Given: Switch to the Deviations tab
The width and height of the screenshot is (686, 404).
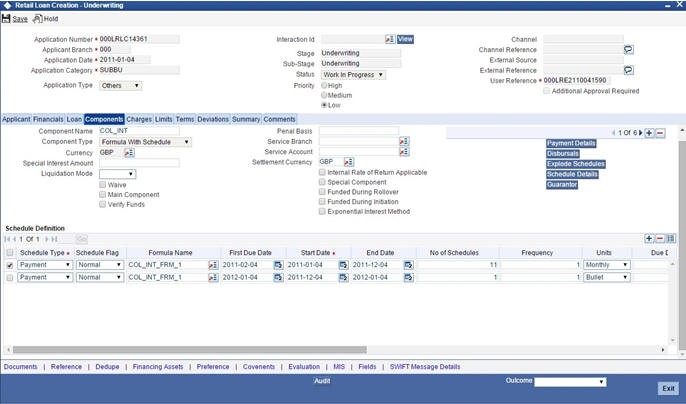Looking at the screenshot, I should (213, 119).
